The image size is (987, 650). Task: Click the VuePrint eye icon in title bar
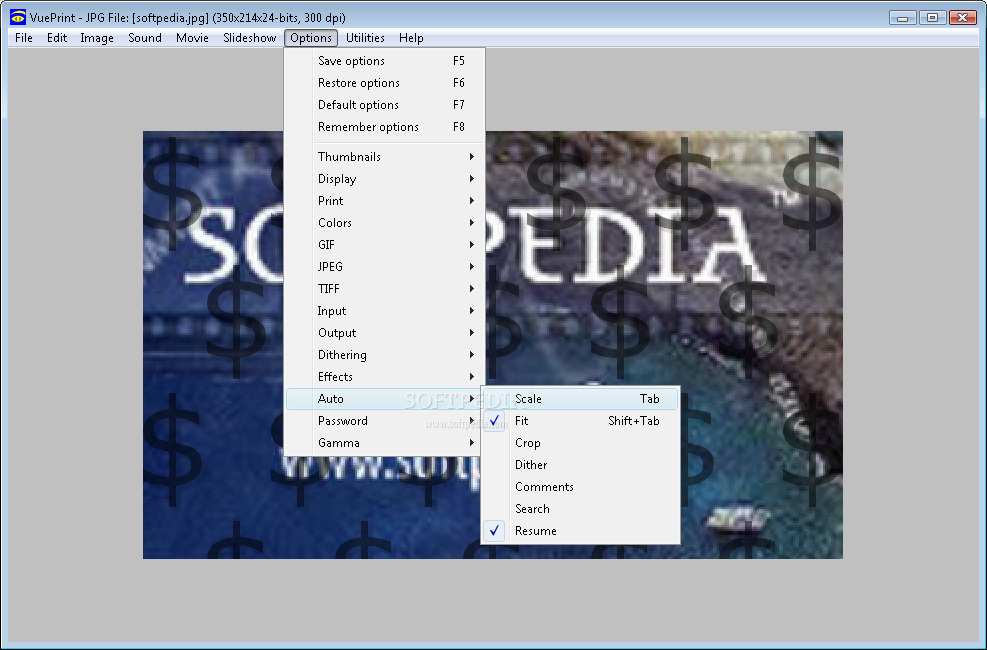[18, 17]
